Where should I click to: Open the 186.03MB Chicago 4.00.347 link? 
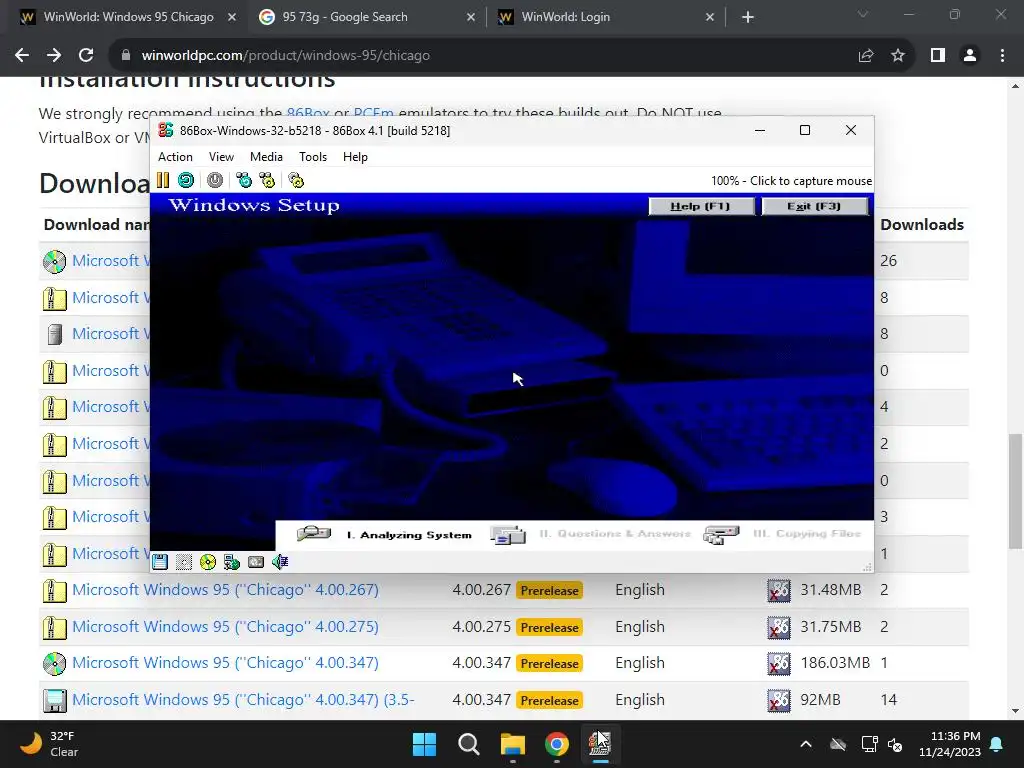point(225,663)
